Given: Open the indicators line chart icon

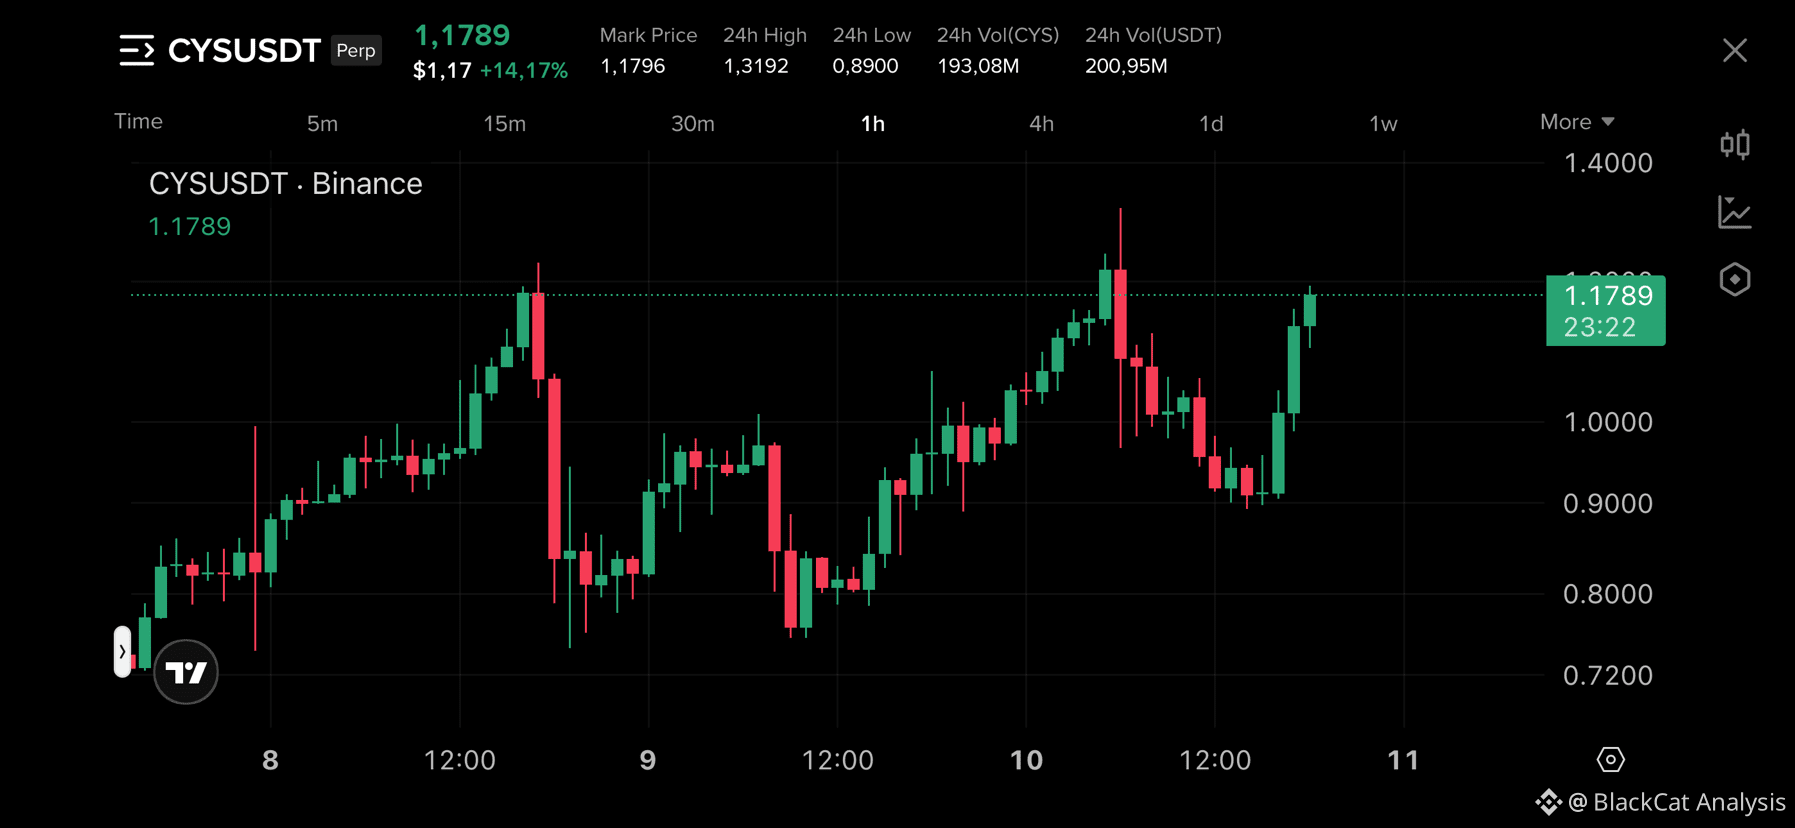Looking at the screenshot, I should click(x=1735, y=212).
